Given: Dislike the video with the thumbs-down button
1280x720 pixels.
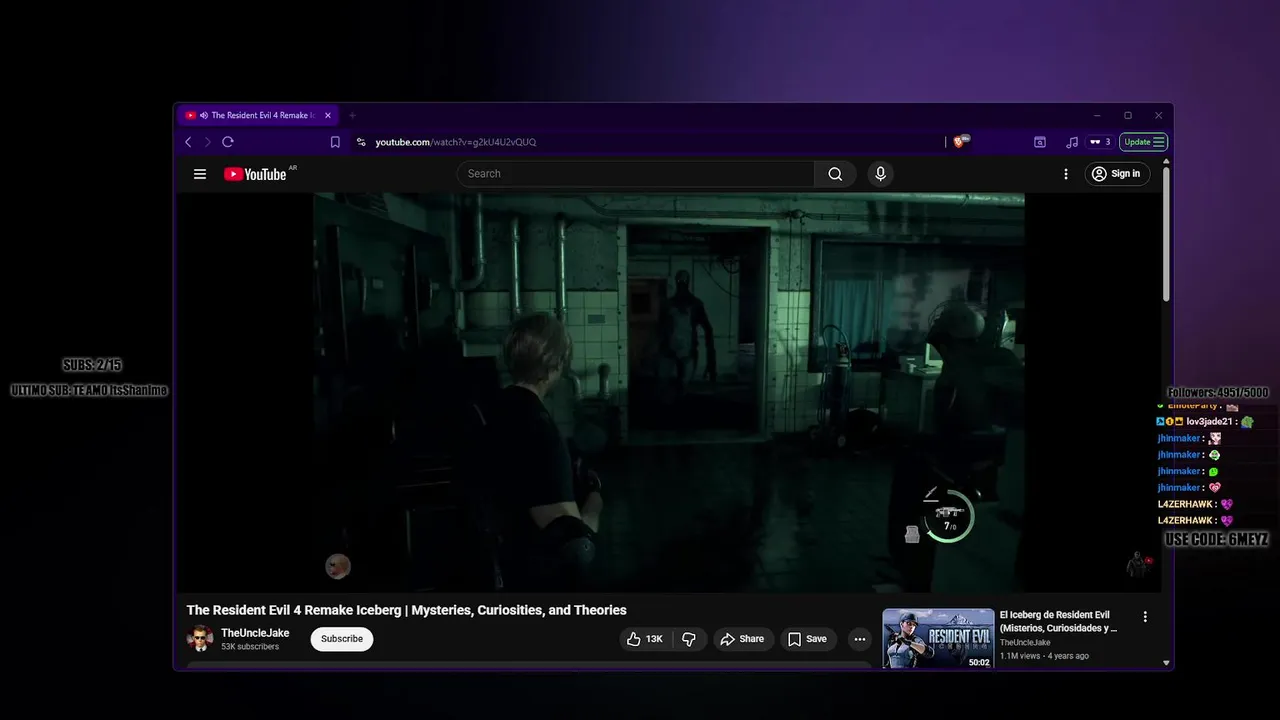Looking at the screenshot, I should (x=689, y=639).
